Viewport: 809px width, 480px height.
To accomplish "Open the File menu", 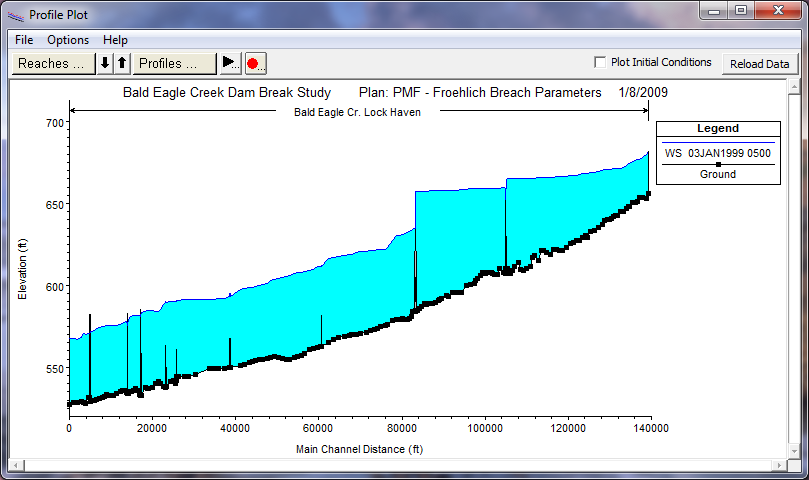I will click(x=24, y=40).
